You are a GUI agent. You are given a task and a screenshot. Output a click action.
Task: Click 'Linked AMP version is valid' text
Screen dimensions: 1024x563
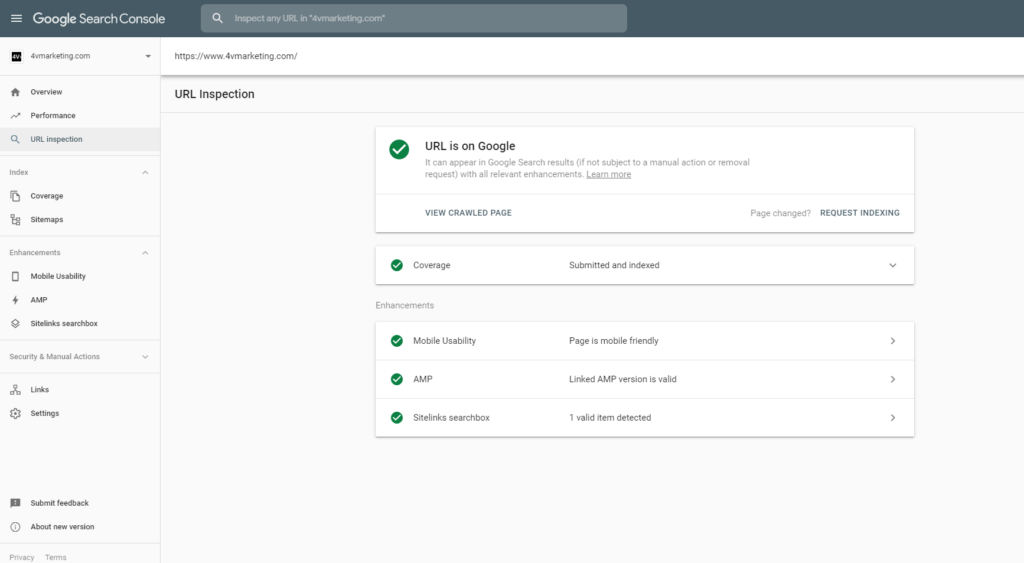pyautogui.click(x=622, y=379)
